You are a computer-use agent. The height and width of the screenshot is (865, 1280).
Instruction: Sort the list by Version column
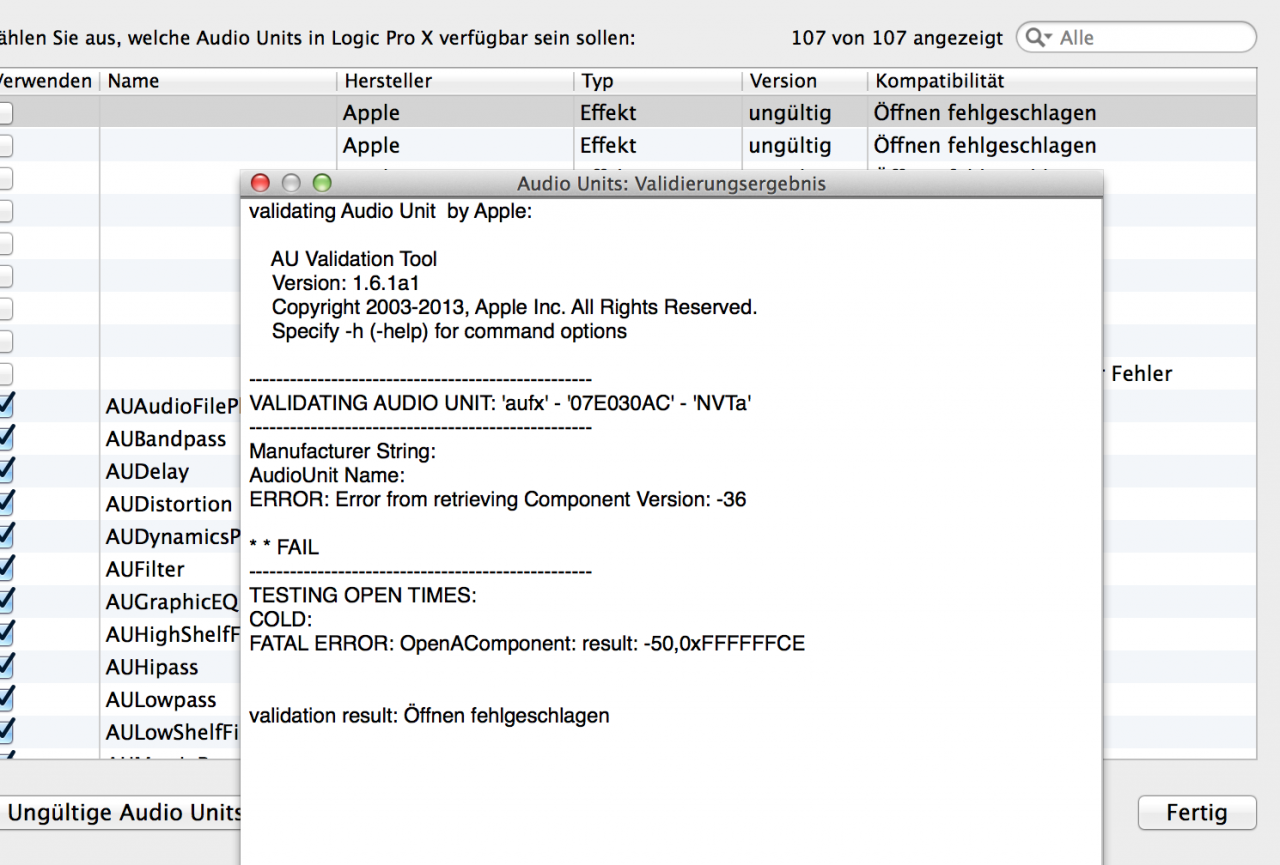tap(805, 81)
